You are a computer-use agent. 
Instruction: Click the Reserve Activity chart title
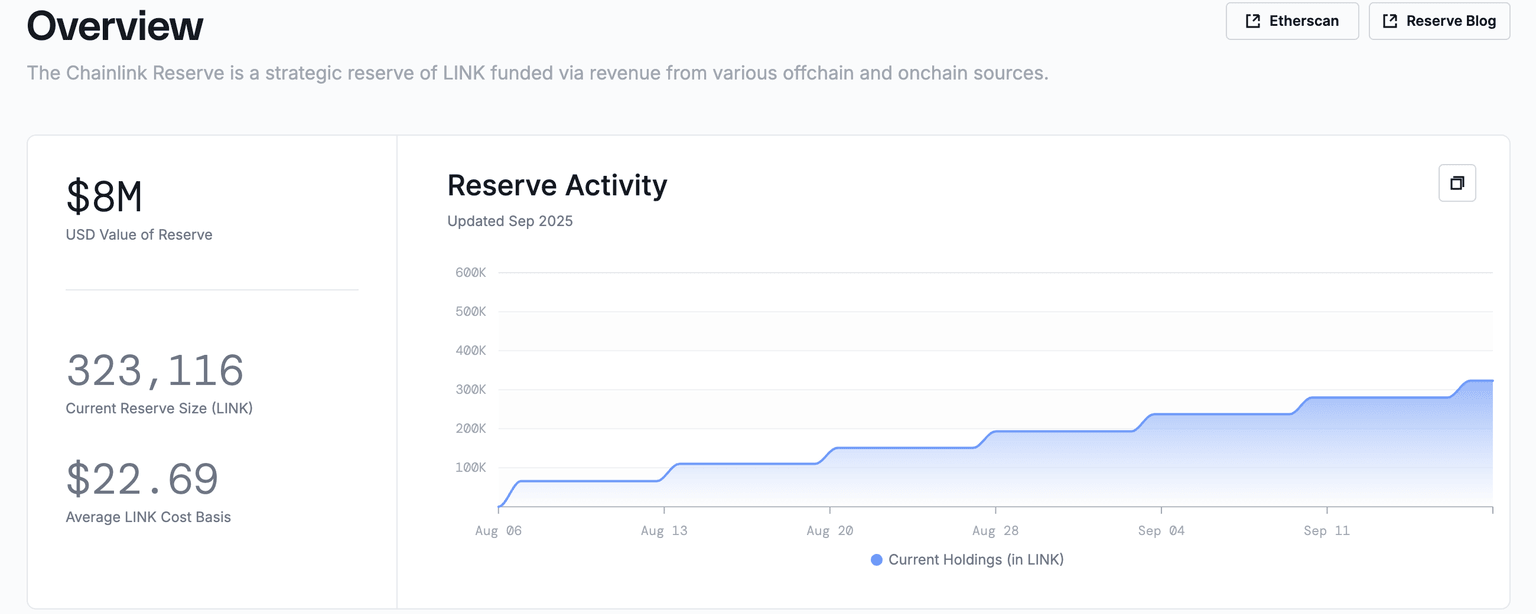point(557,185)
